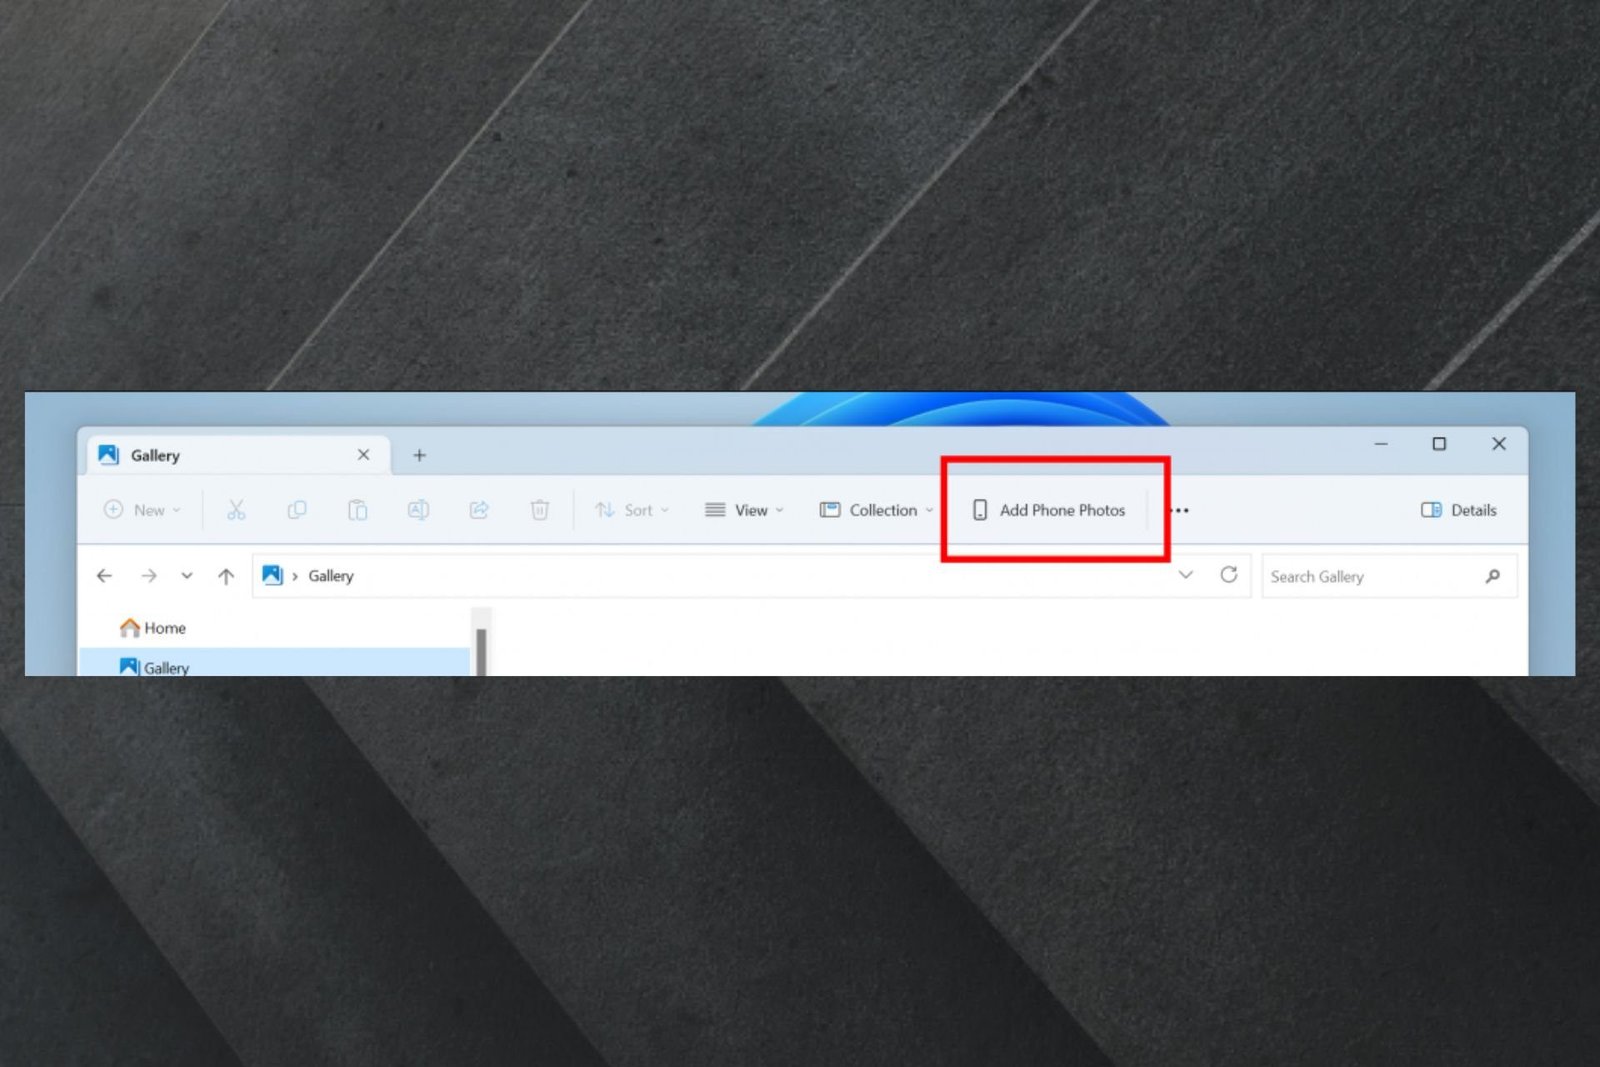Click the Search Gallery field
Screen dimensions: 1600x1067
pyautogui.click(x=1390, y=576)
